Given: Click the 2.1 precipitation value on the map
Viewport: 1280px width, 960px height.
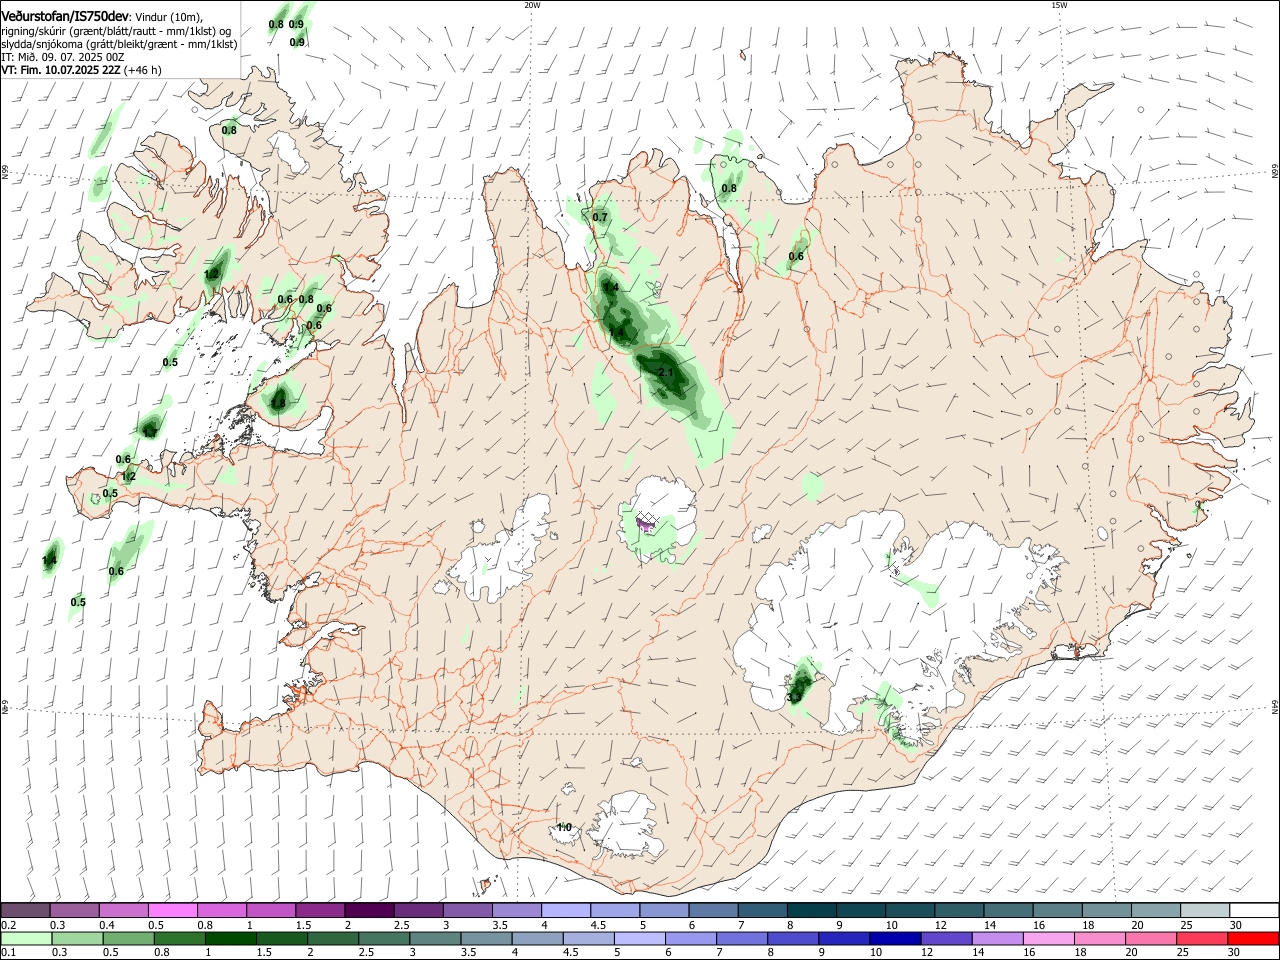Looking at the screenshot, I should click(x=667, y=373).
